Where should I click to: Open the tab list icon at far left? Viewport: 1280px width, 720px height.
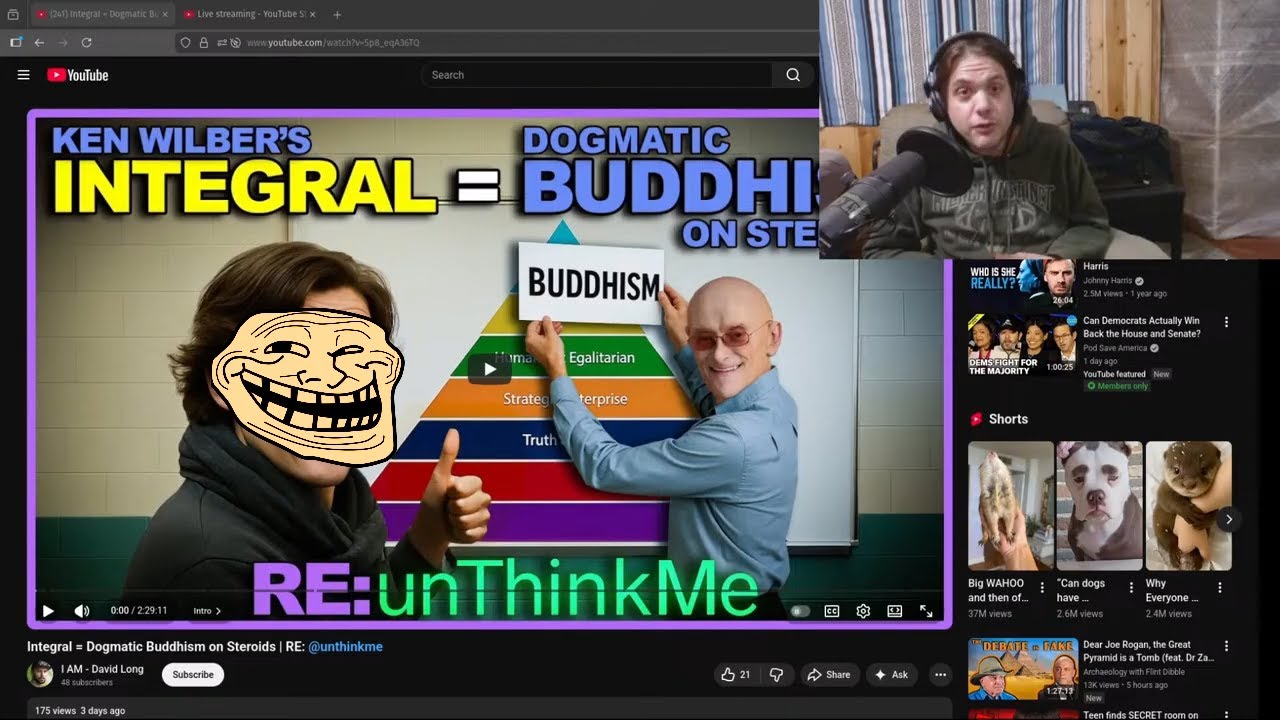13,14
